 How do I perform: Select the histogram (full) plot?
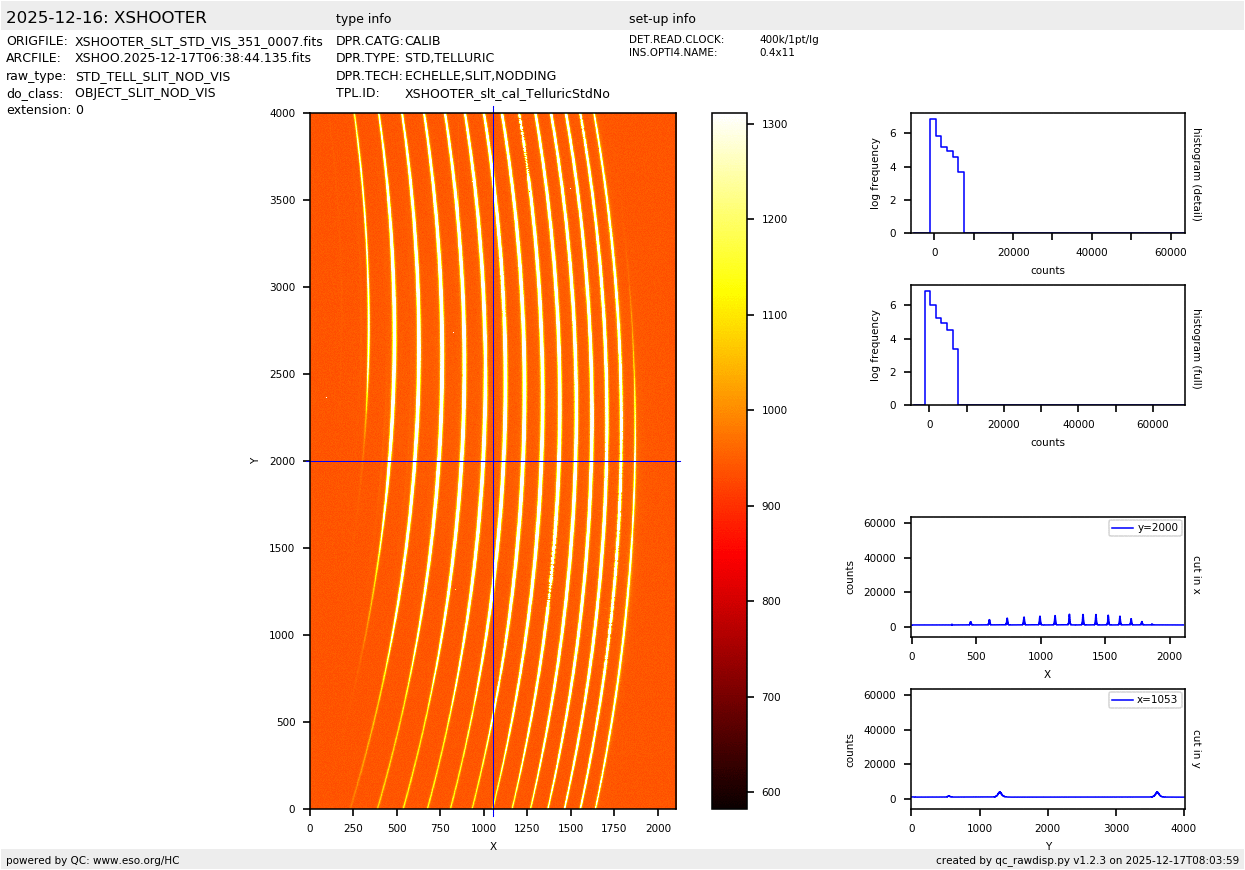1047,345
